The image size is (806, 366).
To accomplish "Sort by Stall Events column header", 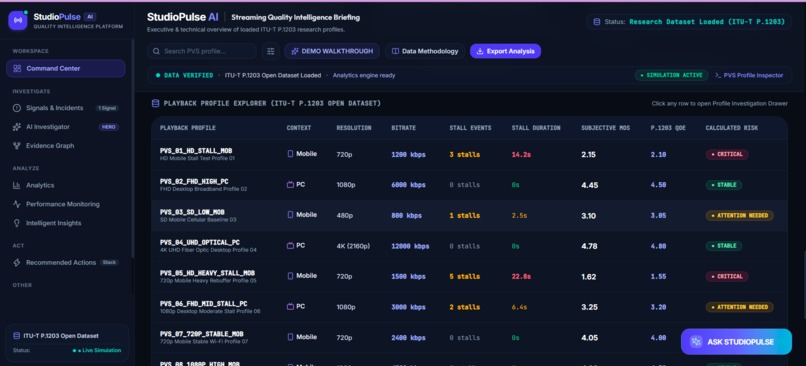I will point(470,128).
